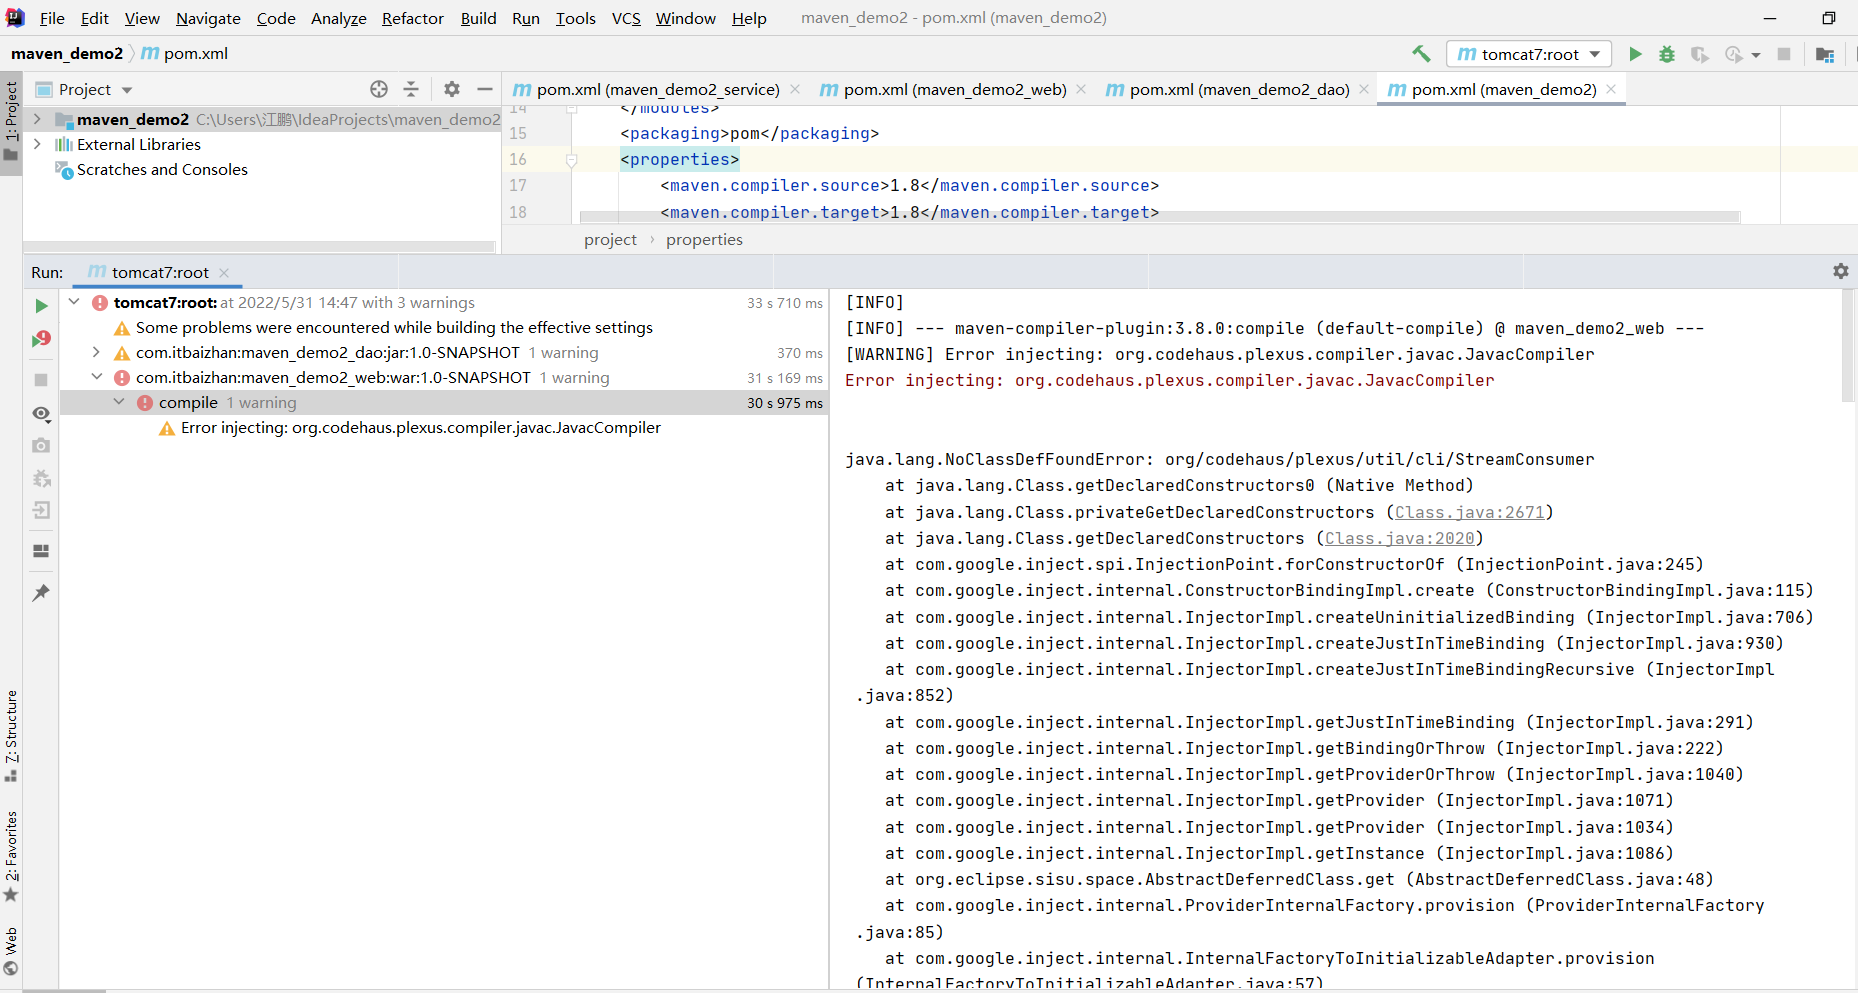Click the Build Project hammer icon
Viewport: 1858px width, 993px height.
1421,54
